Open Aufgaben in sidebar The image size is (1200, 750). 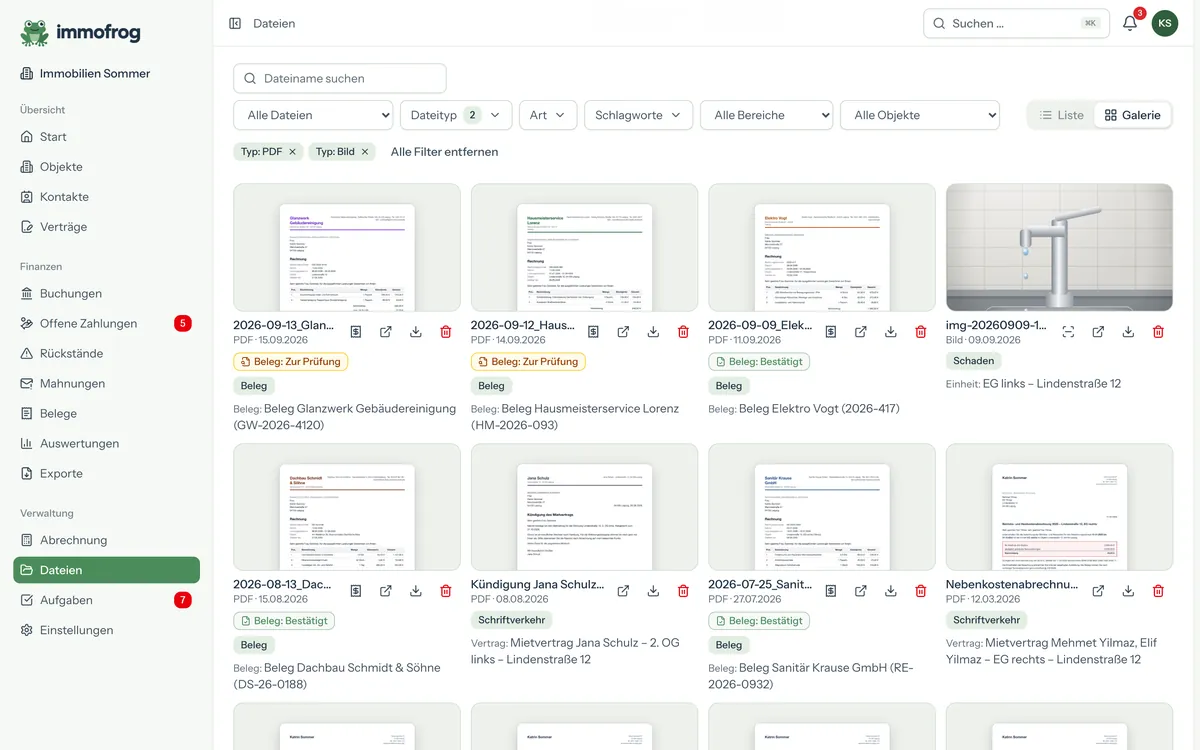pyautogui.click(x=106, y=600)
